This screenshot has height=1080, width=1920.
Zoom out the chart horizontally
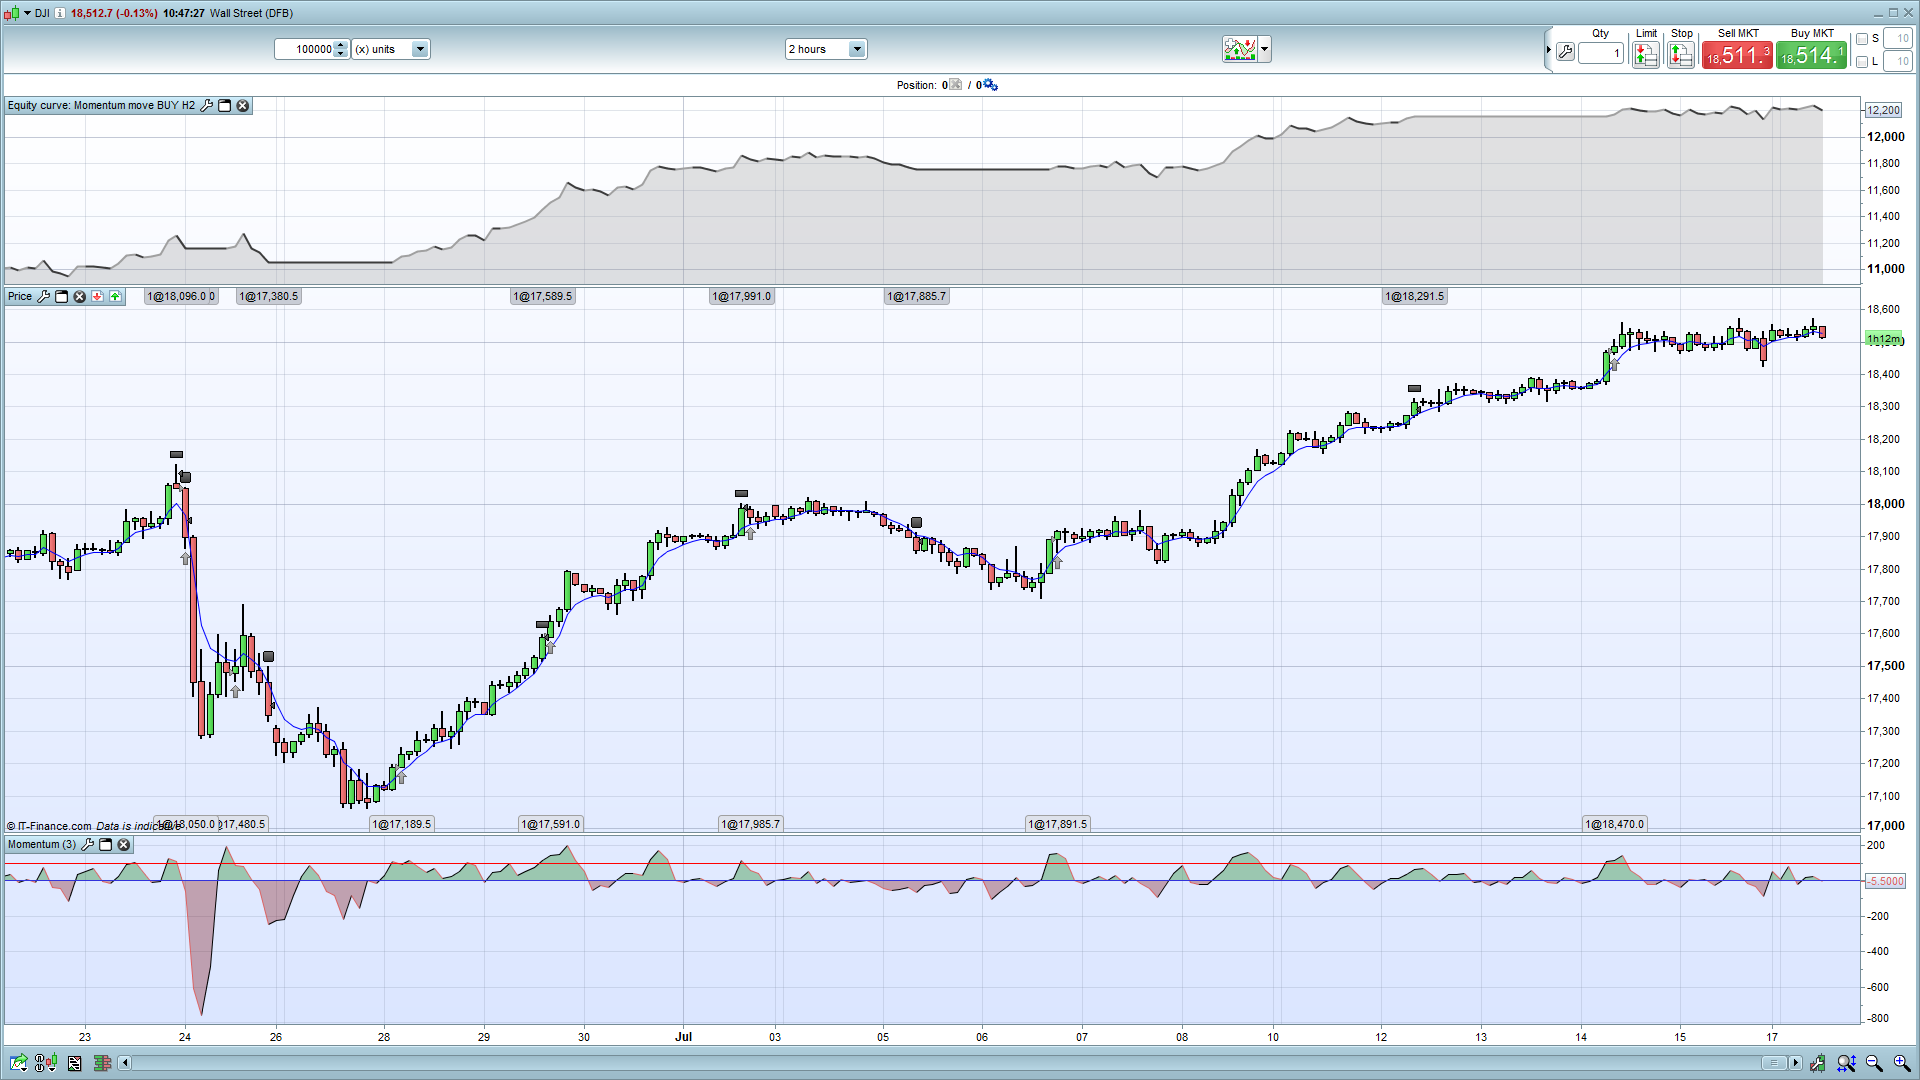coord(1874,1063)
